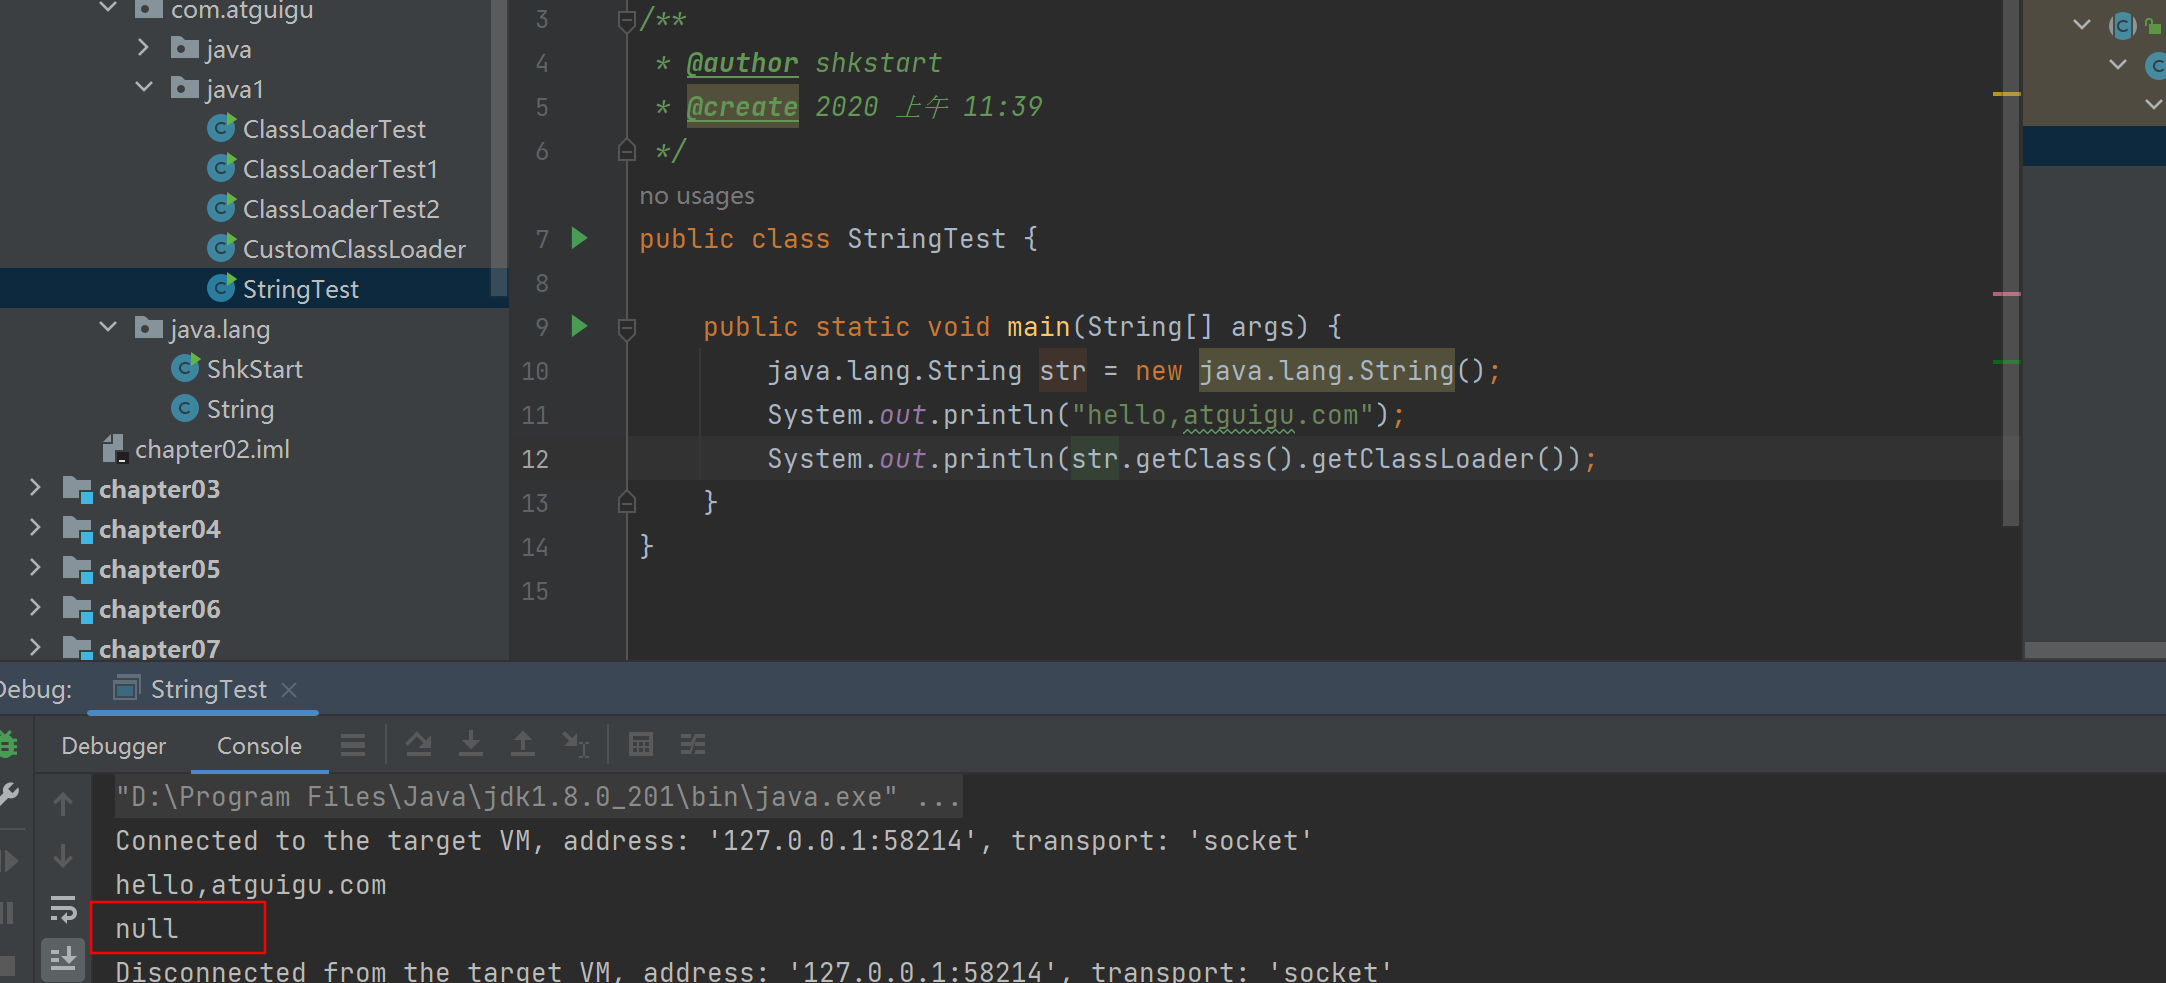This screenshot has height=983, width=2166.
Task: Click @author tag in Javadoc
Action: coord(742,63)
